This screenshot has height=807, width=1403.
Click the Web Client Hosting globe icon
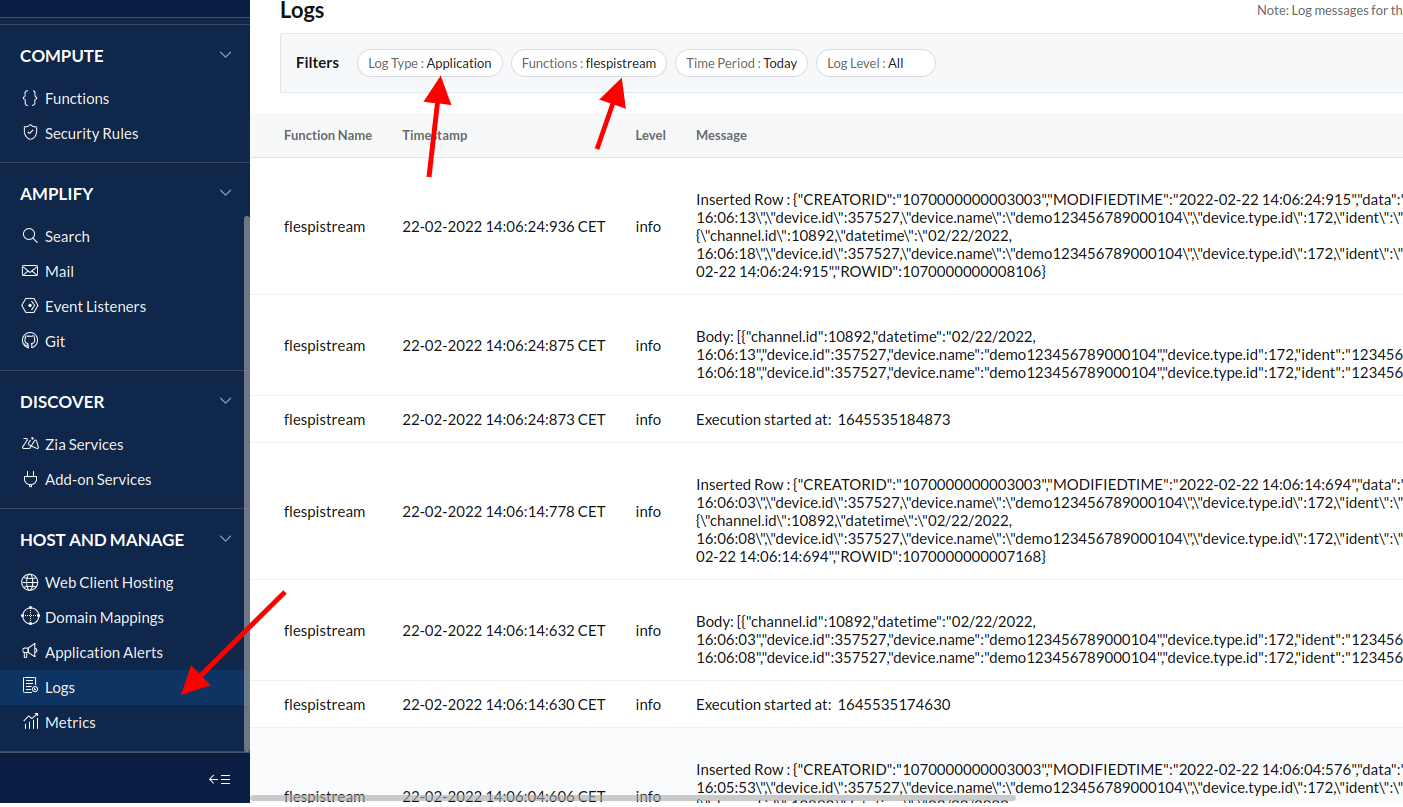click(x=30, y=582)
